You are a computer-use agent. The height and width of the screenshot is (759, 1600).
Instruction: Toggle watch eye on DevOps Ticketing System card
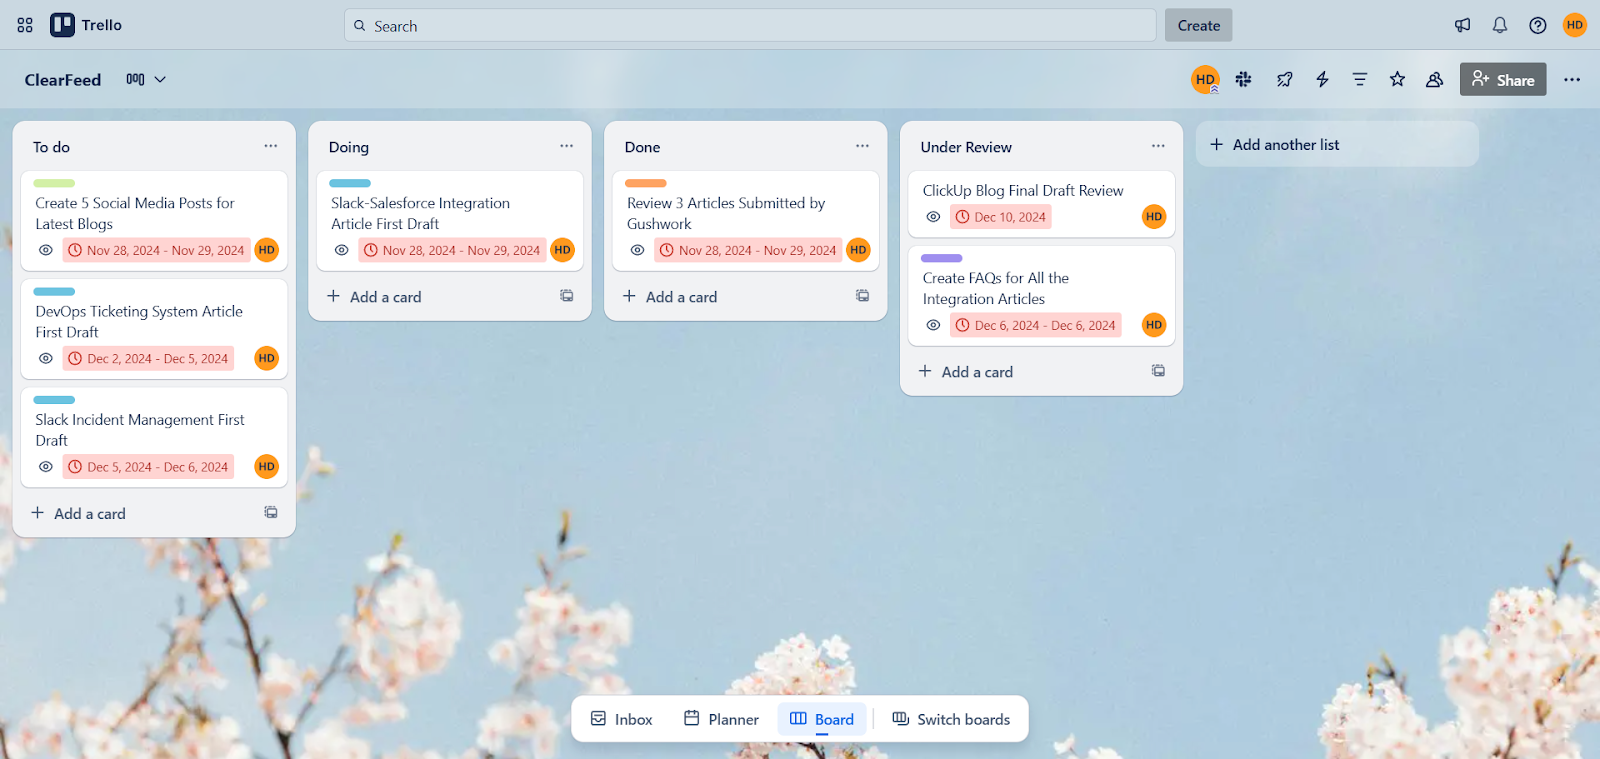click(x=46, y=358)
